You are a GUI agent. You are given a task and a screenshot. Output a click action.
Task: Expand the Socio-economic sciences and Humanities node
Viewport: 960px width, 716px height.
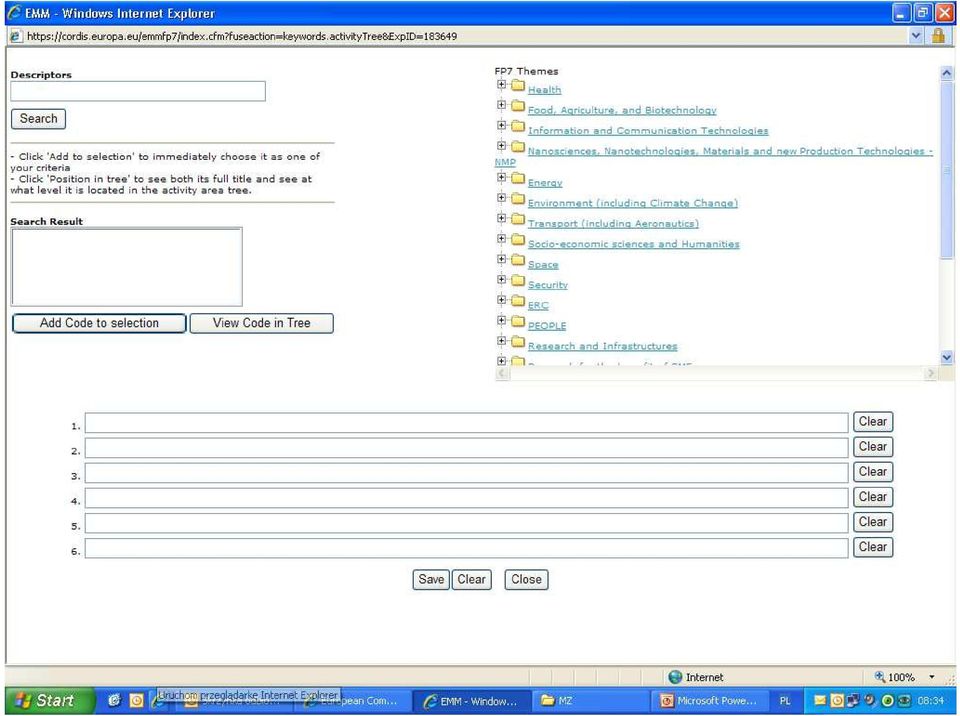(501, 238)
